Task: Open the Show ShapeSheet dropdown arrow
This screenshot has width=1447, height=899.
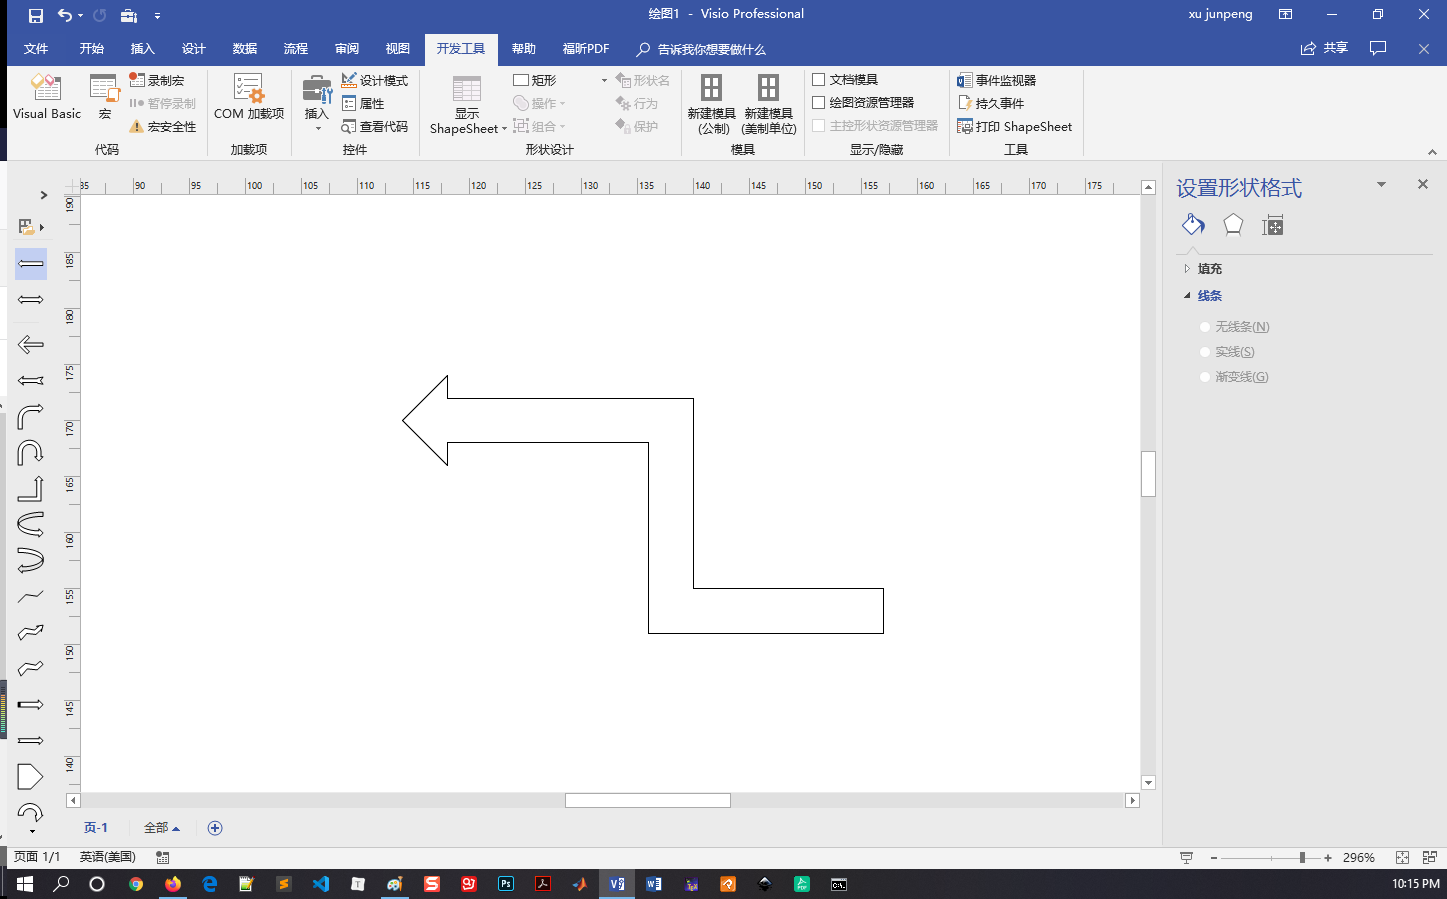Action: click(504, 129)
